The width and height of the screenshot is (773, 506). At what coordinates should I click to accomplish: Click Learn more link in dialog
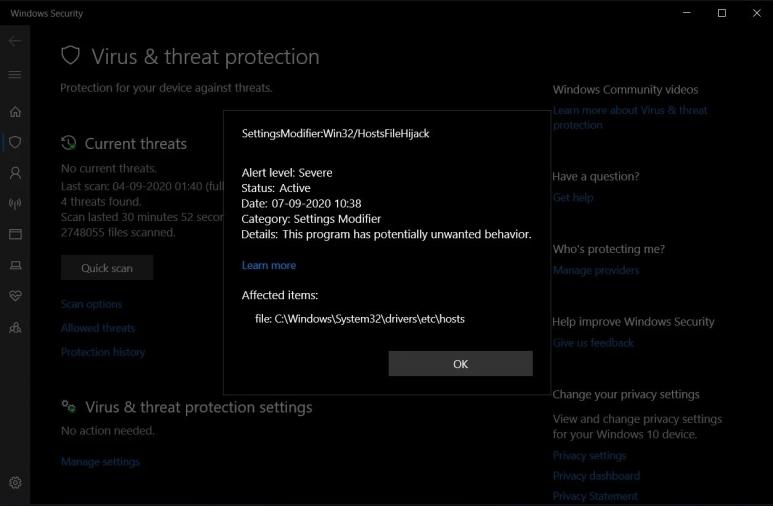point(268,266)
